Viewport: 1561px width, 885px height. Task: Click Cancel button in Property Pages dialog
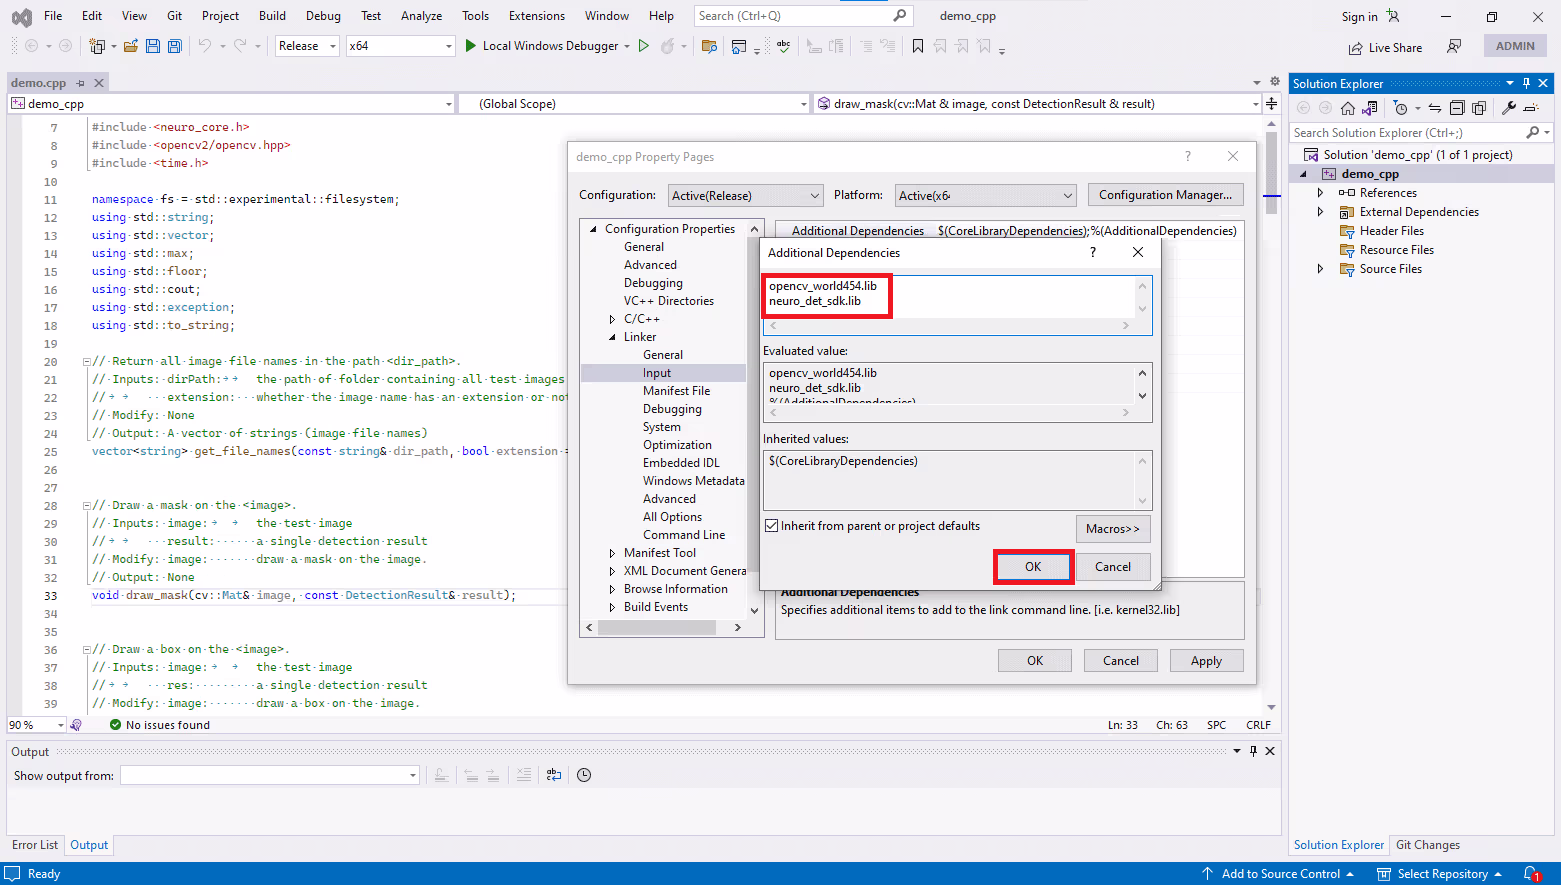point(1121,661)
